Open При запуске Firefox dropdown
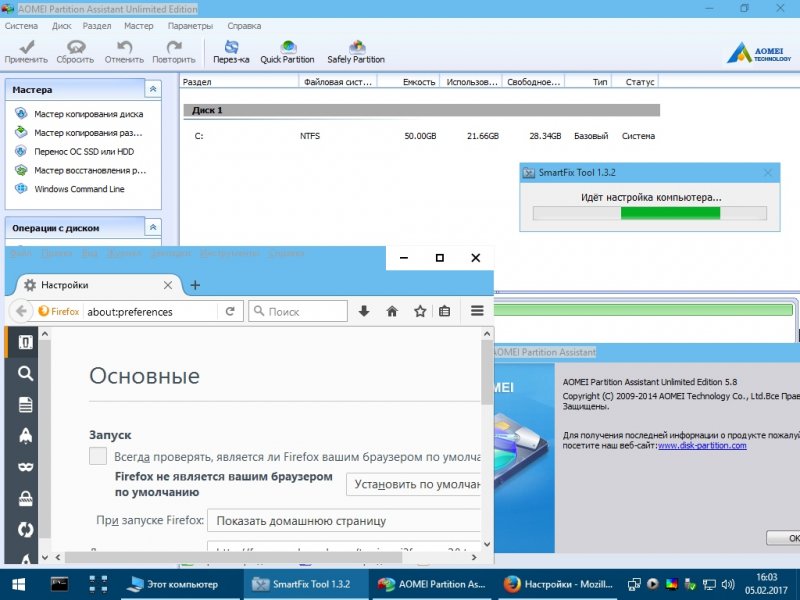This screenshot has height=600, width=800. pos(345,521)
